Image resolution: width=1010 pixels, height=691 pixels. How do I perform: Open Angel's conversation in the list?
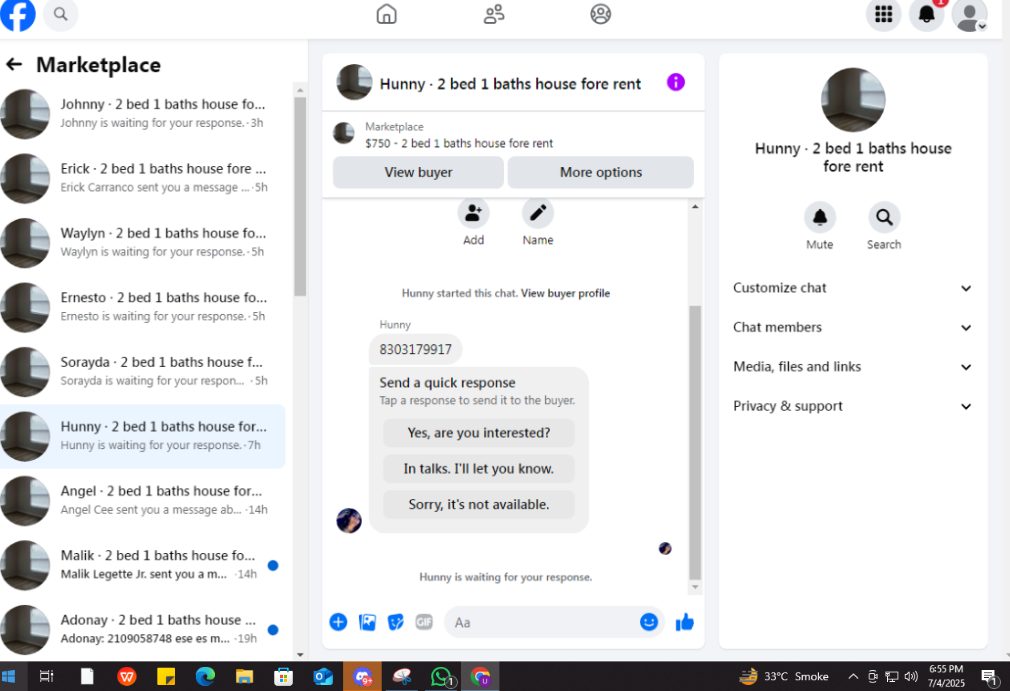[x=143, y=500]
